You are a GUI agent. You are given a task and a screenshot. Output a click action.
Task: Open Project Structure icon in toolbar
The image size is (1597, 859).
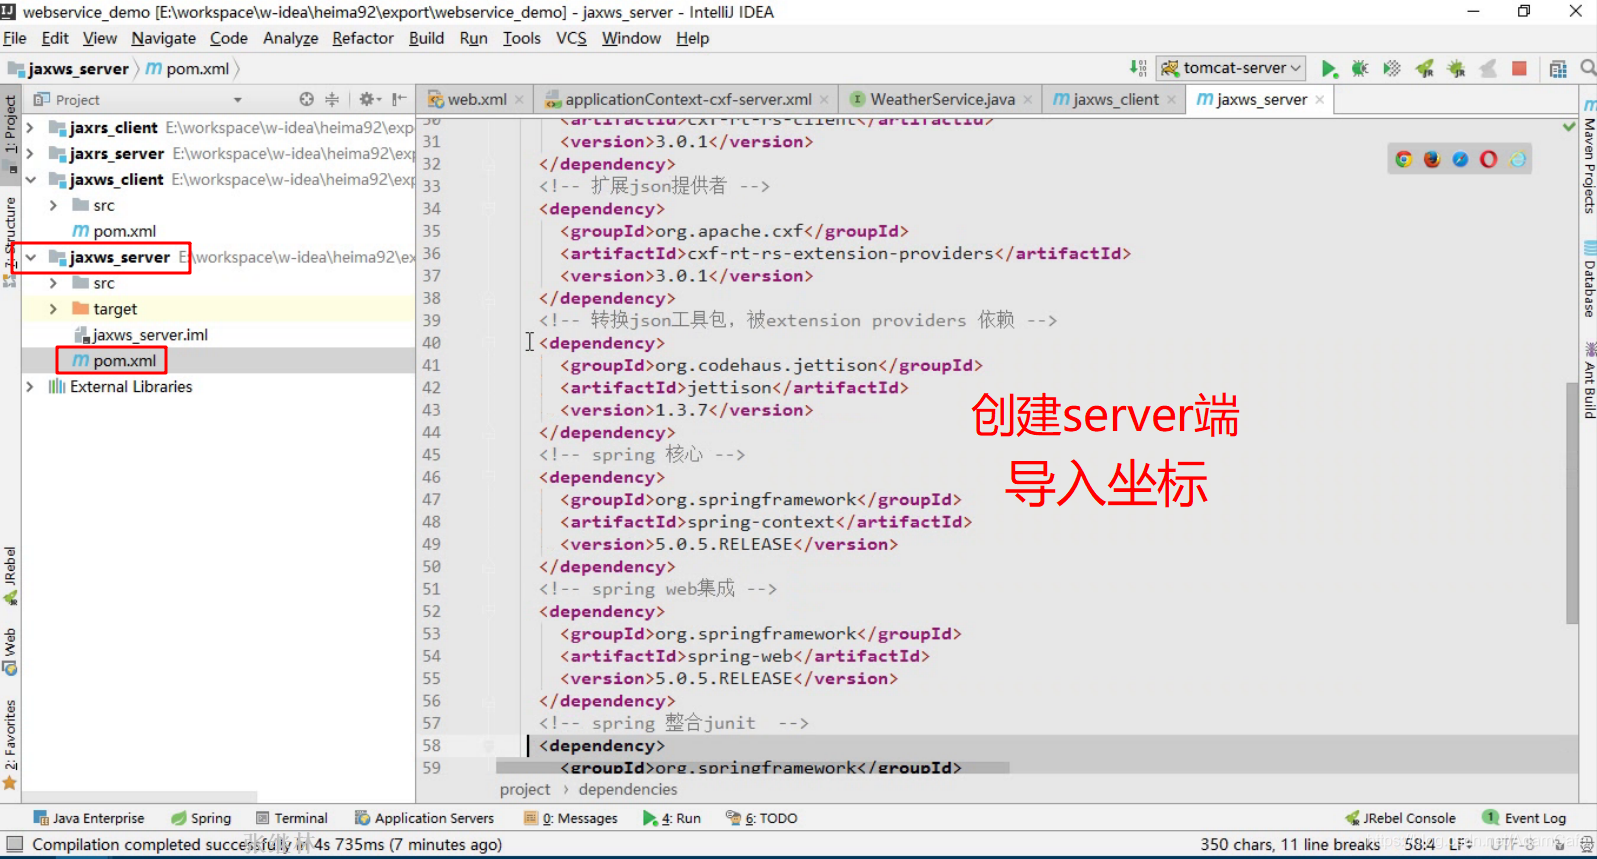click(x=1558, y=69)
